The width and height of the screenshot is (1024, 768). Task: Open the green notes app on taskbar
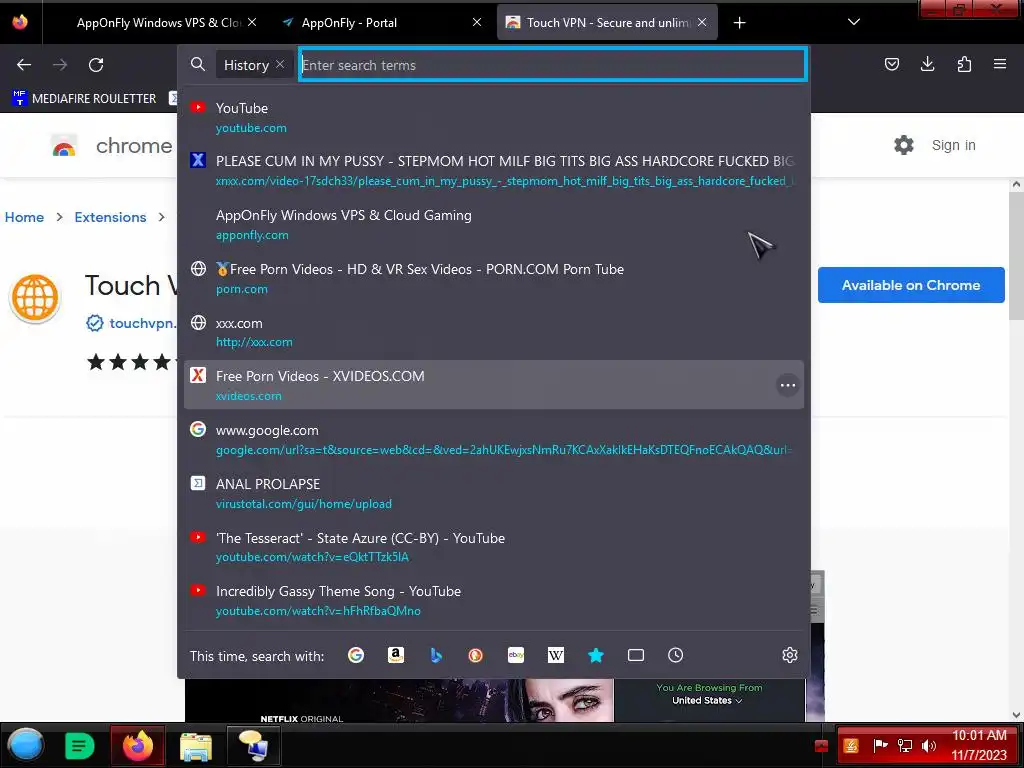[x=80, y=746]
